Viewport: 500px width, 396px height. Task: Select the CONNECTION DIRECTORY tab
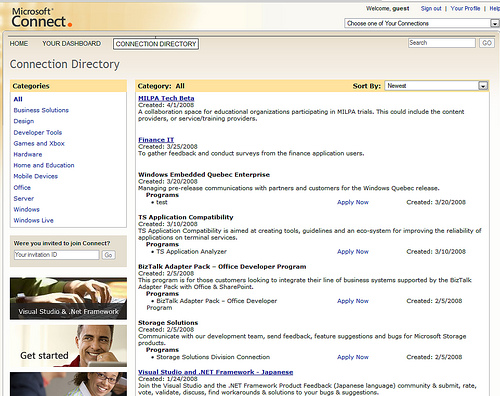(156, 44)
